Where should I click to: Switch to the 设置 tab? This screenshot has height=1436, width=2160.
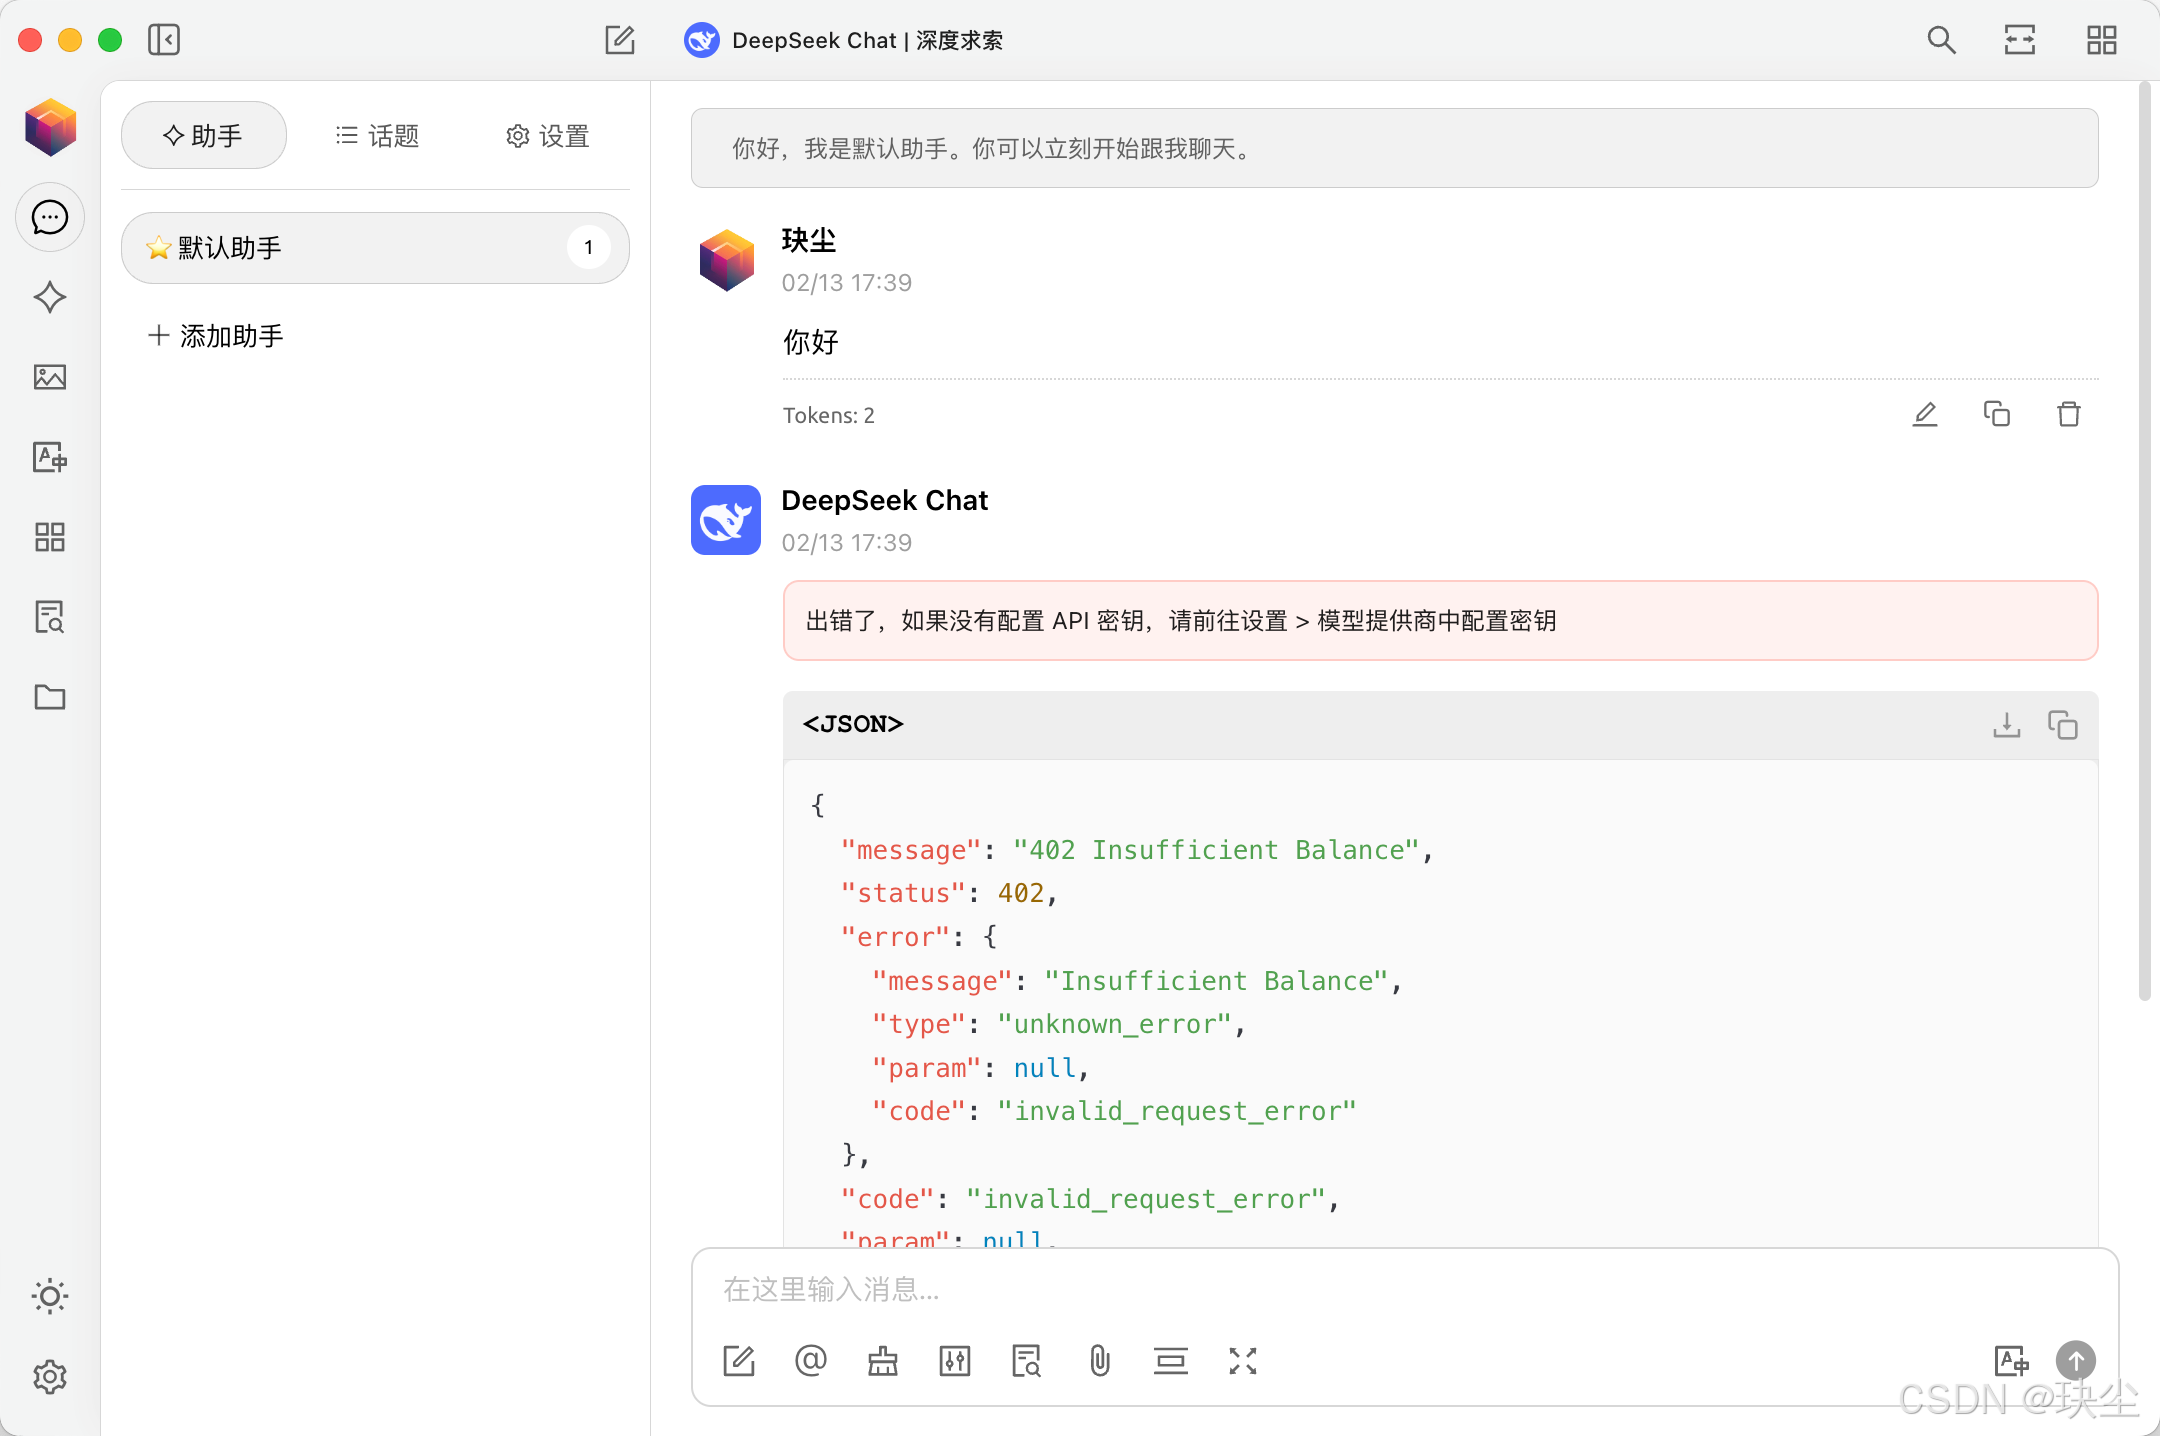coord(547,136)
